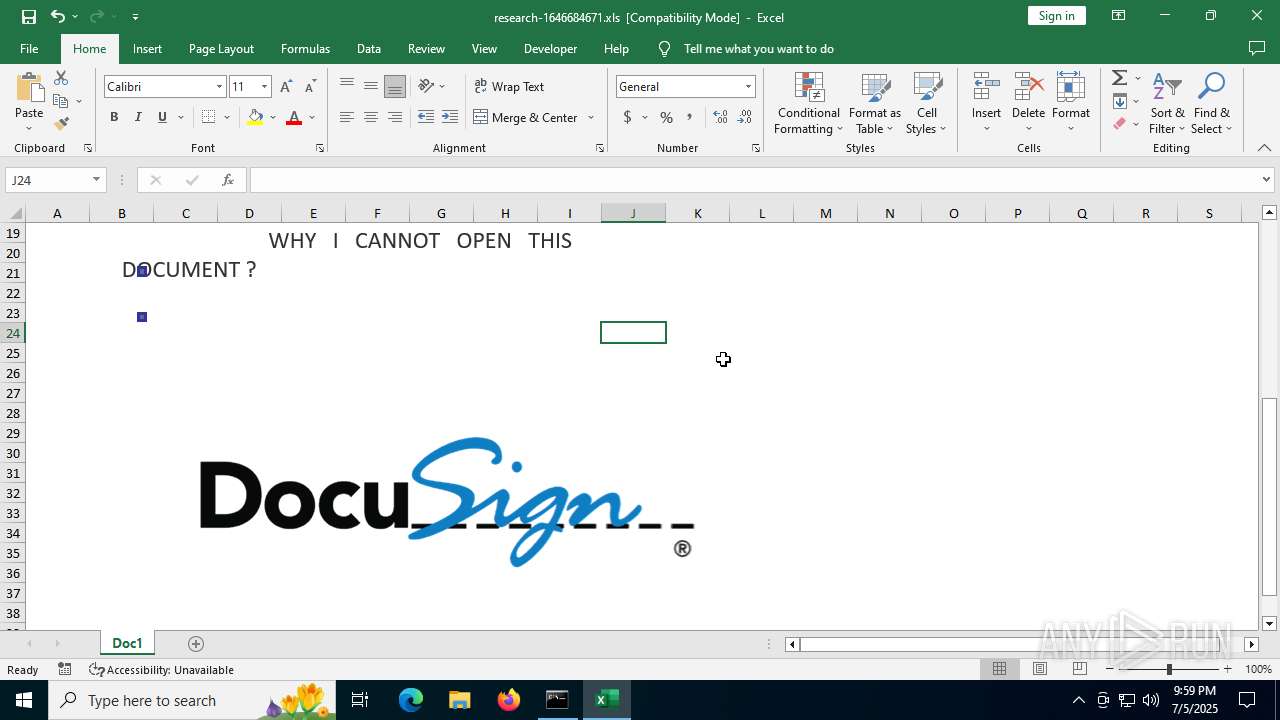Center text horizontally
This screenshot has height=720, width=1280.
pyautogui.click(x=371, y=117)
